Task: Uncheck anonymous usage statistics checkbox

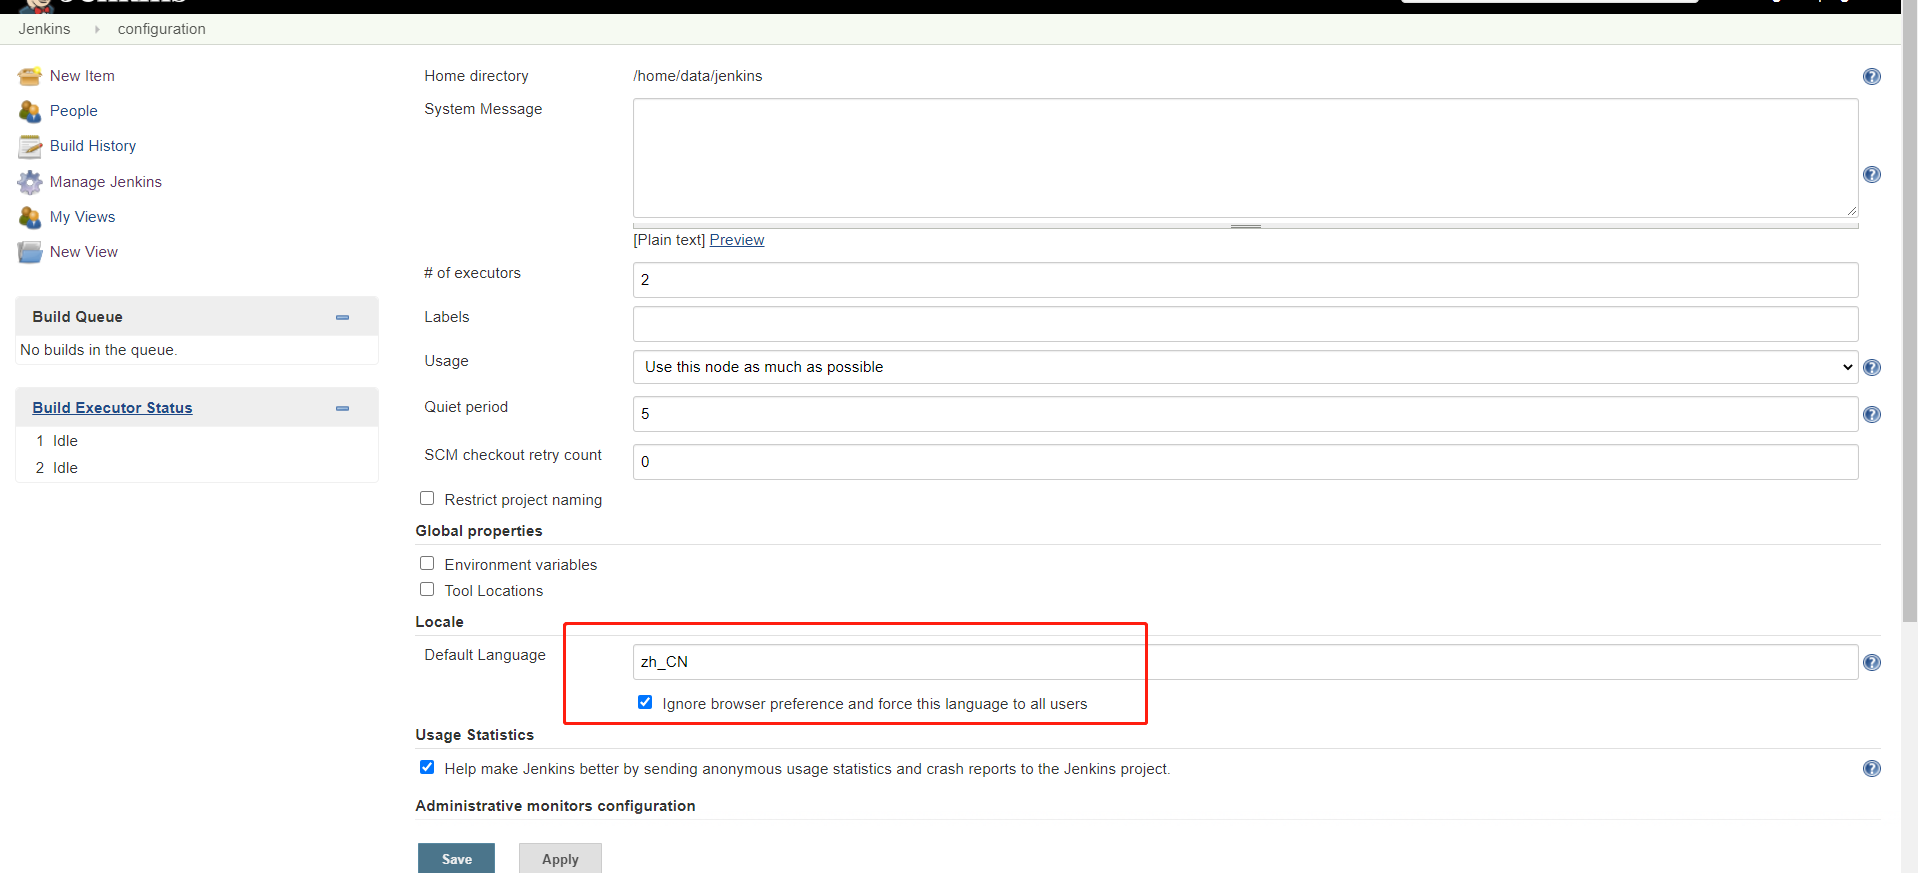Action: pyautogui.click(x=427, y=767)
